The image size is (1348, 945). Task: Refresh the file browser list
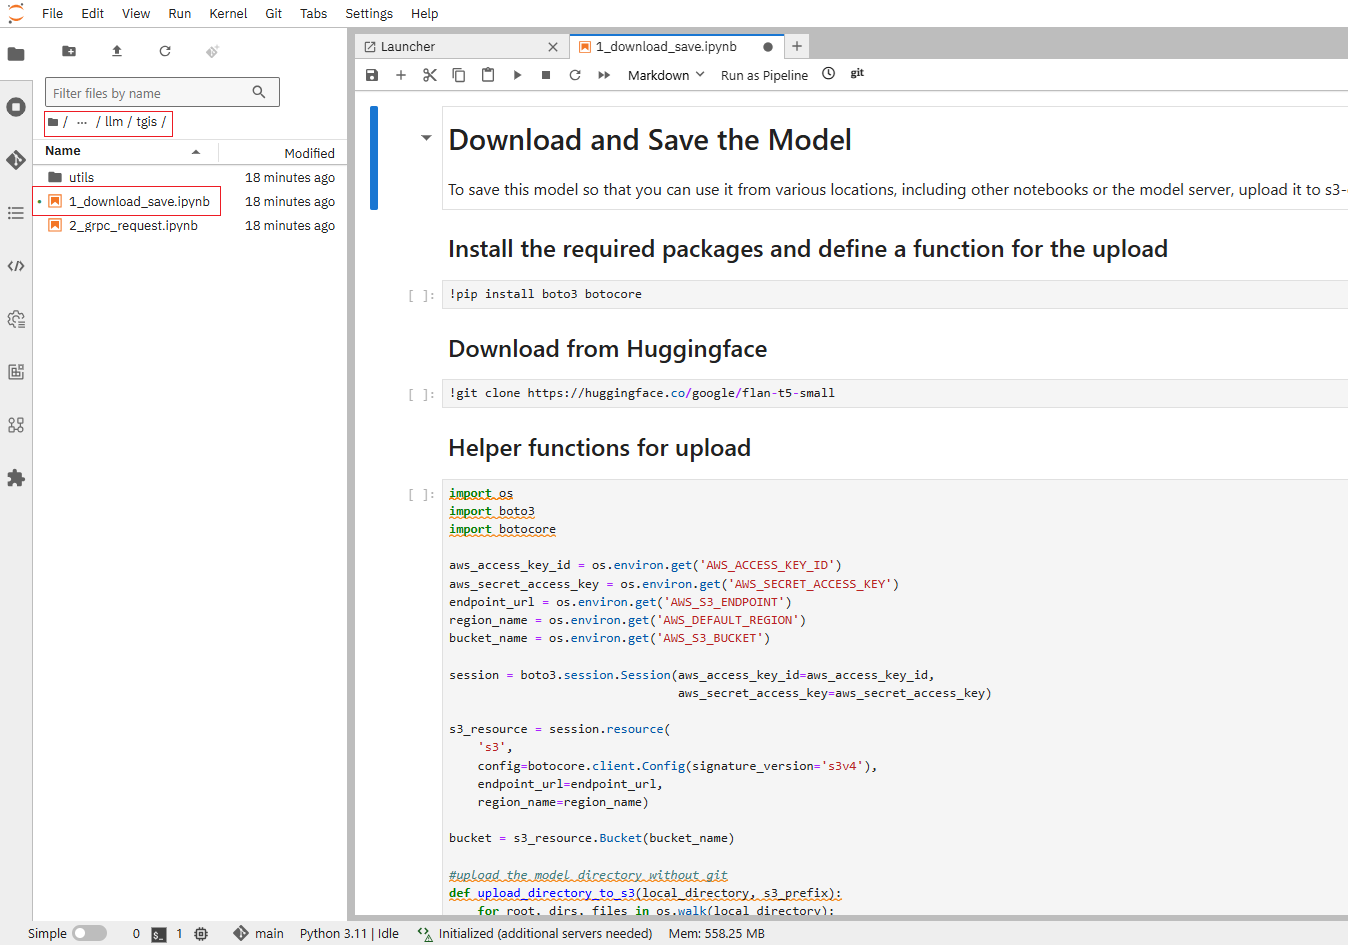(x=165, y=51)
